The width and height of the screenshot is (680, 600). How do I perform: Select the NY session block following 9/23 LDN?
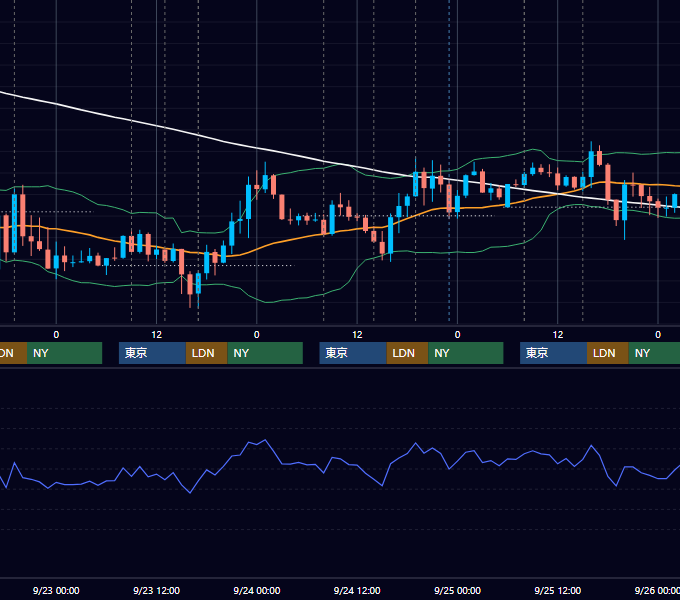(265, 353)
